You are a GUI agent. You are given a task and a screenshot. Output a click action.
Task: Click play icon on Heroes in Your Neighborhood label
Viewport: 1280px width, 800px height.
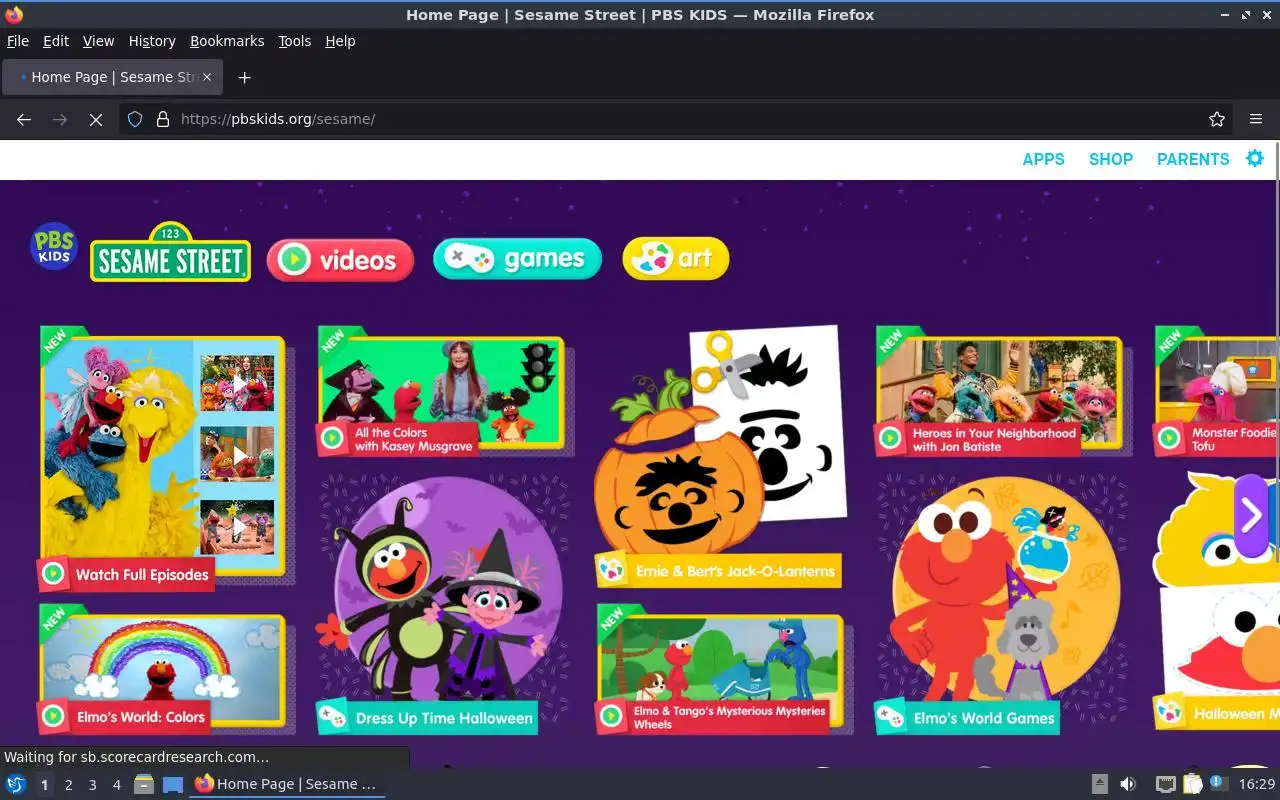890,437
